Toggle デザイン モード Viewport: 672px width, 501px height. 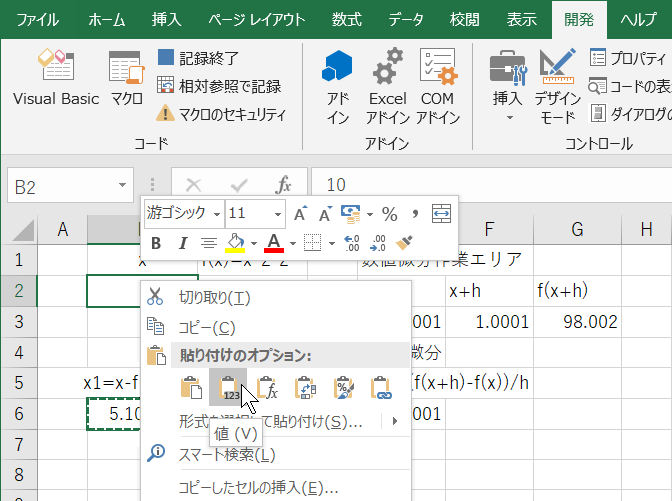[x=557, y=86]
